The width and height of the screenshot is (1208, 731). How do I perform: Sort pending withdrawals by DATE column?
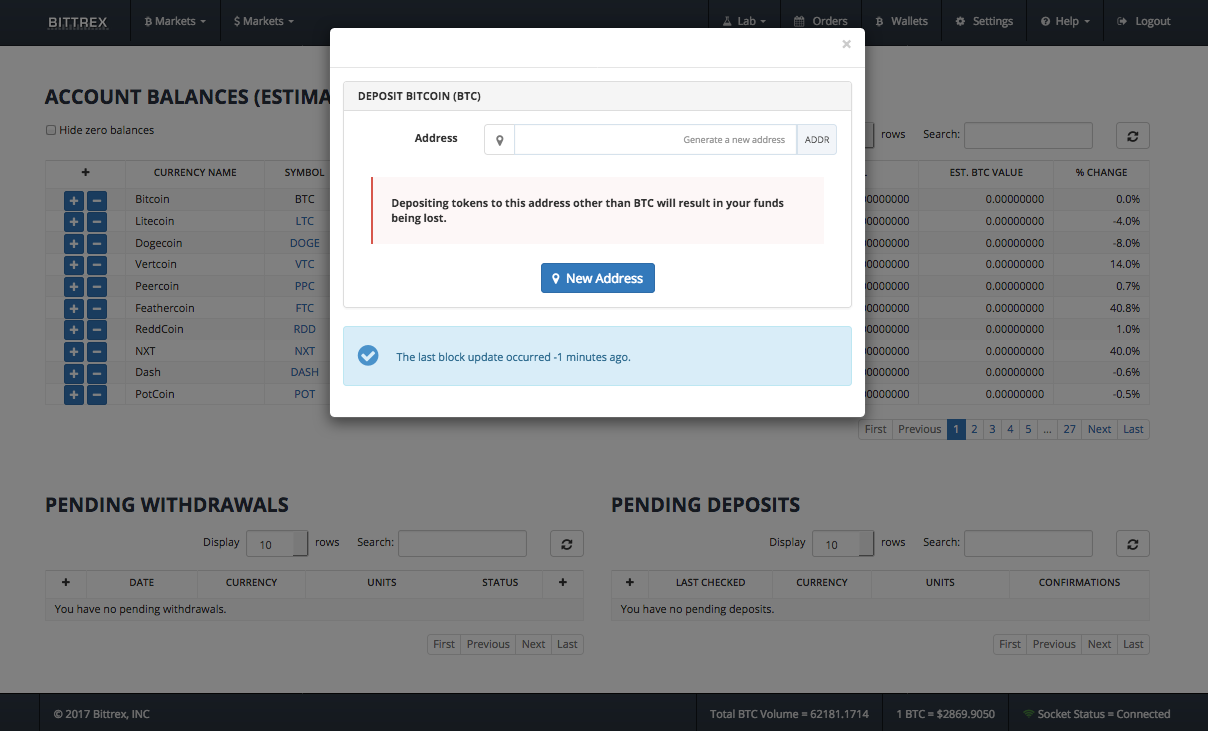(x=142, y=583)
